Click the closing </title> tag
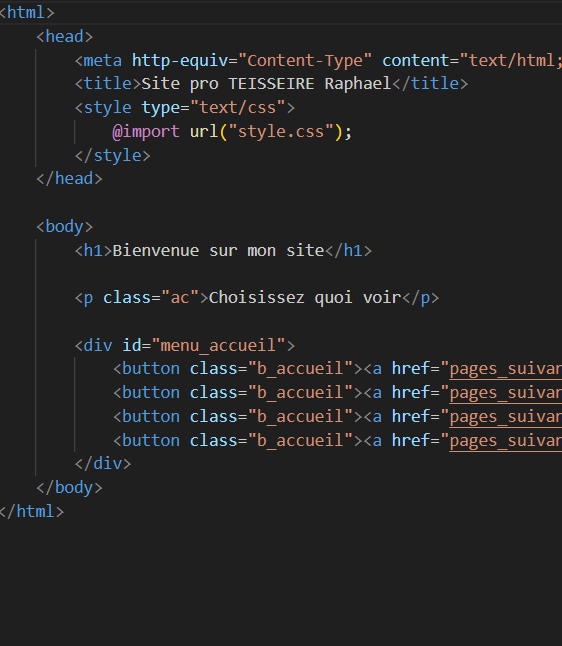This screenshot has height=646, width=562. pyautogui.click(x=430, y=84)
